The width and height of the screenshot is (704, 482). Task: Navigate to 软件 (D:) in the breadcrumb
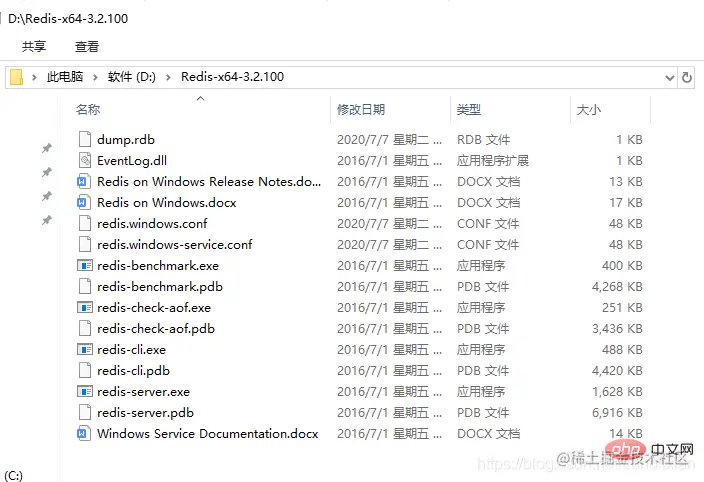pyautogui.click(x=132, y=77)
